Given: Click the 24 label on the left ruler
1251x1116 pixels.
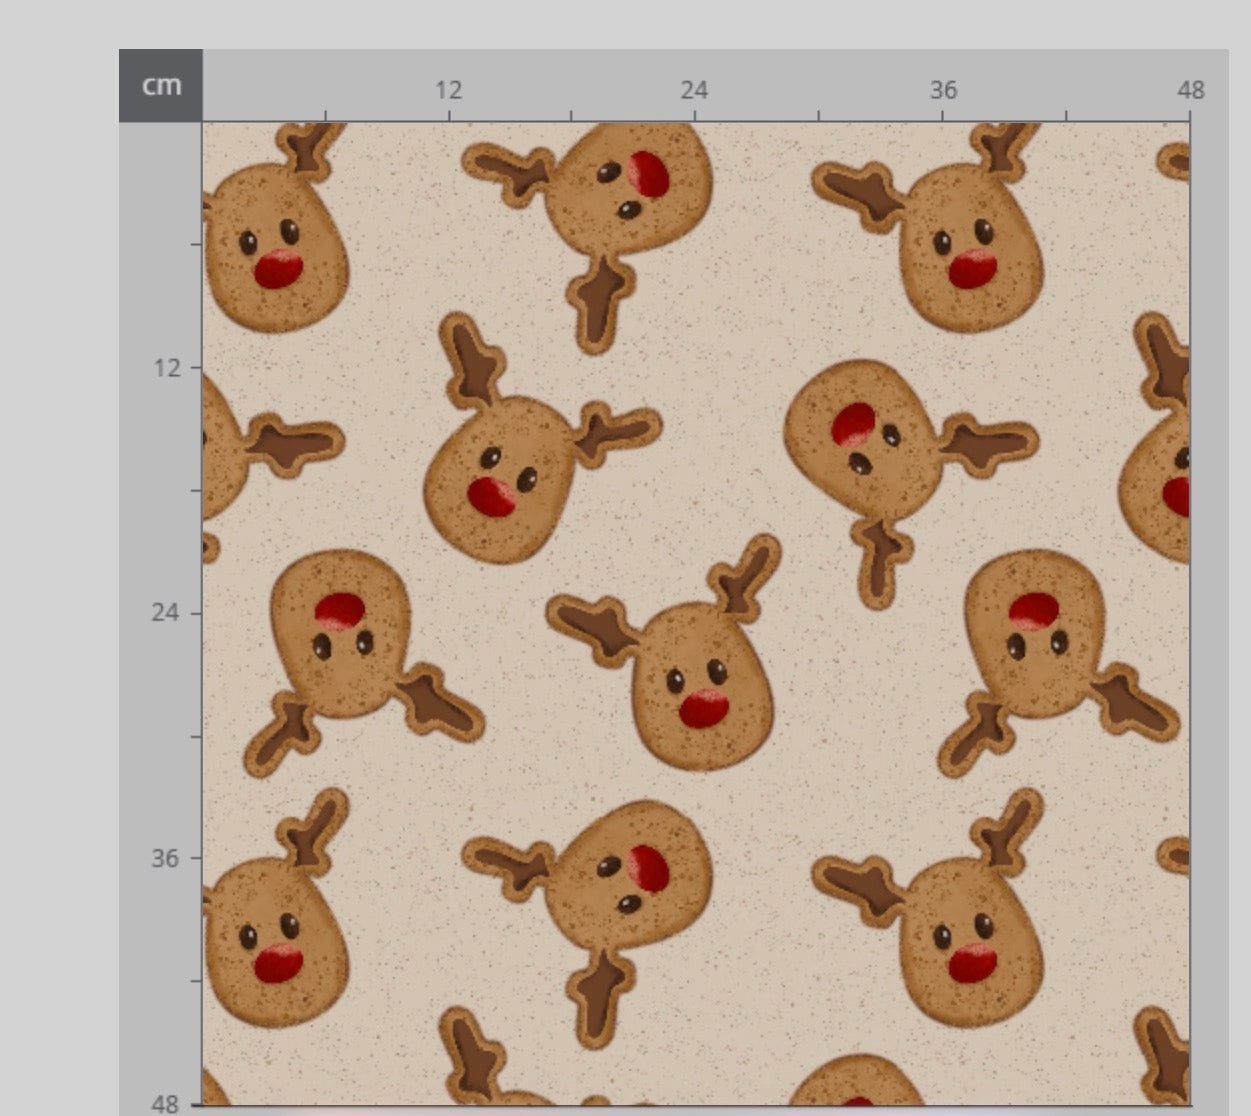Looking at the screenshot, I should coord(166,612).
